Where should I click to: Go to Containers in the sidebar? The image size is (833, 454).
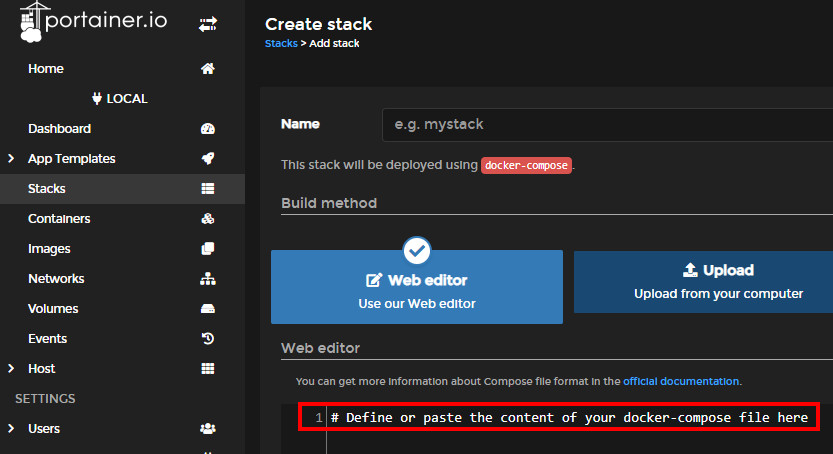pyautogui.click(x=59, y=219)
